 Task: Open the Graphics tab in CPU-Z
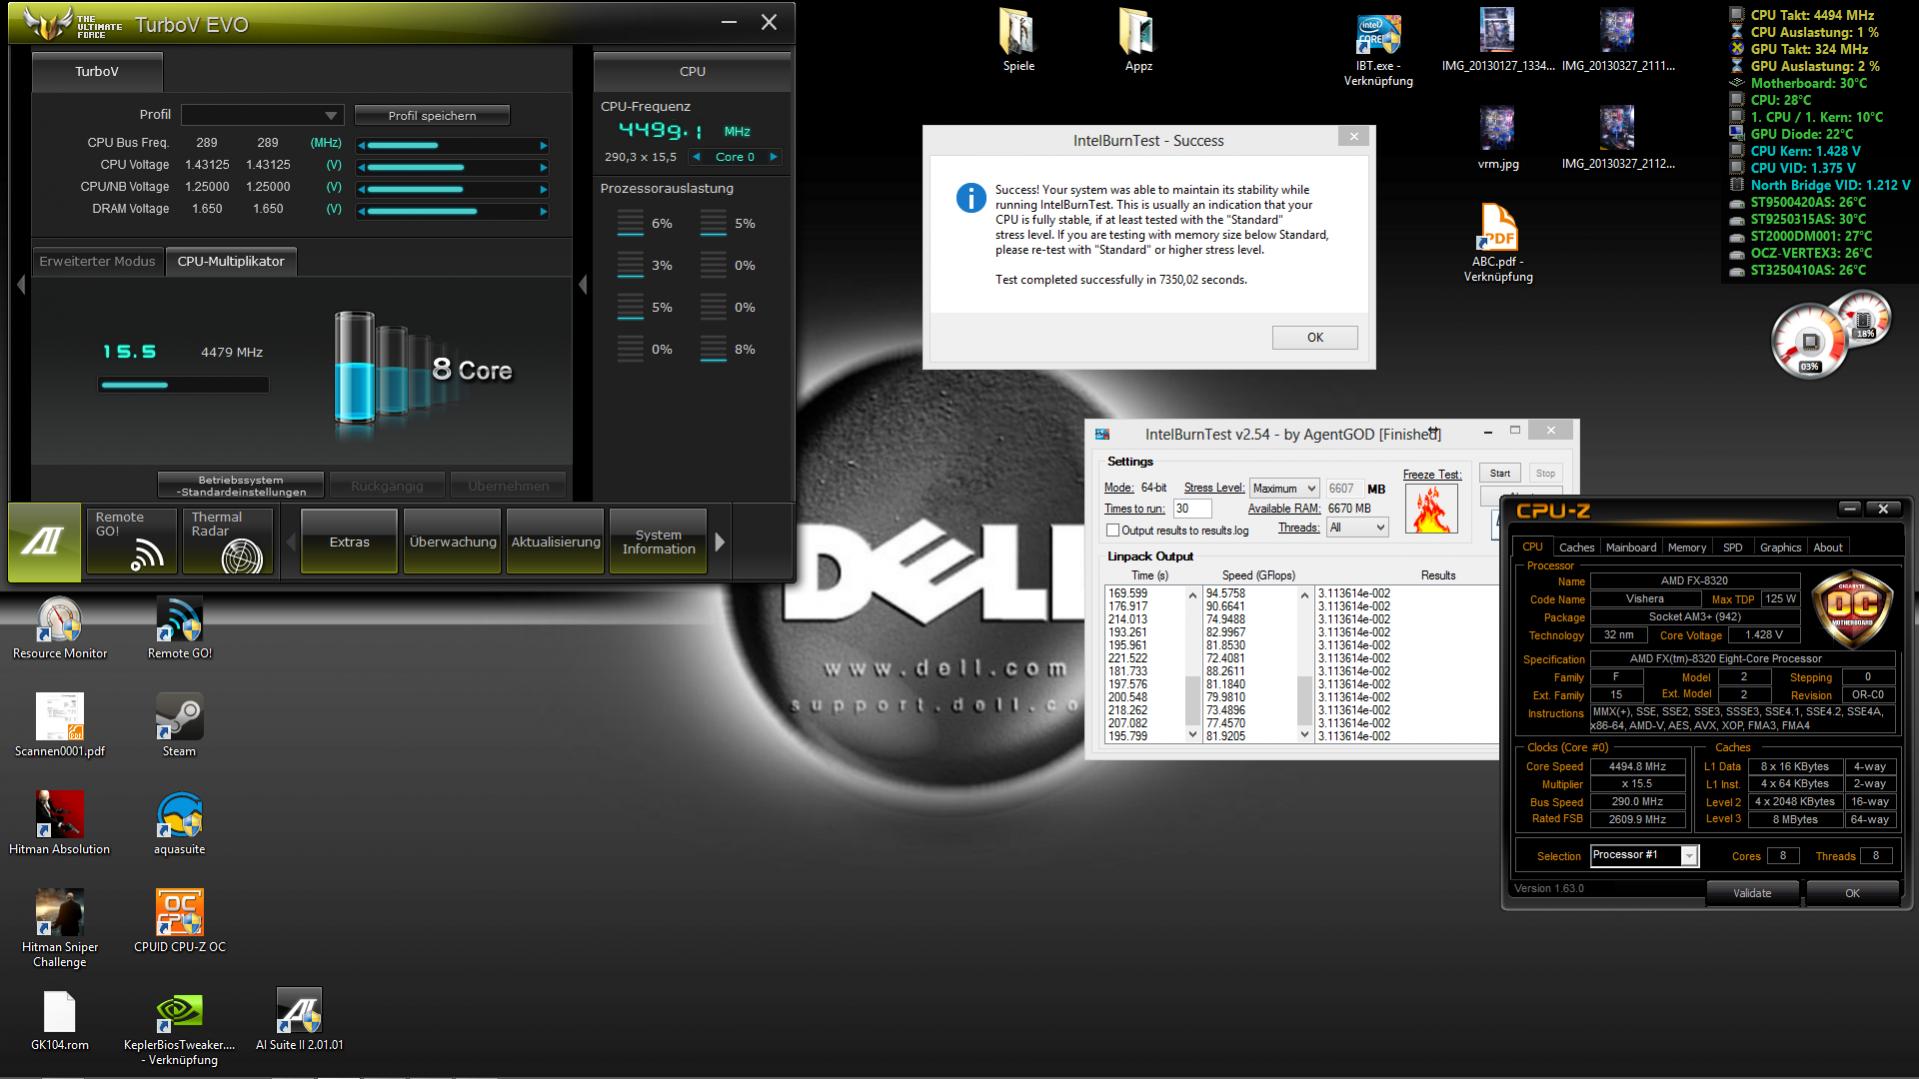tap(1780, 547)
